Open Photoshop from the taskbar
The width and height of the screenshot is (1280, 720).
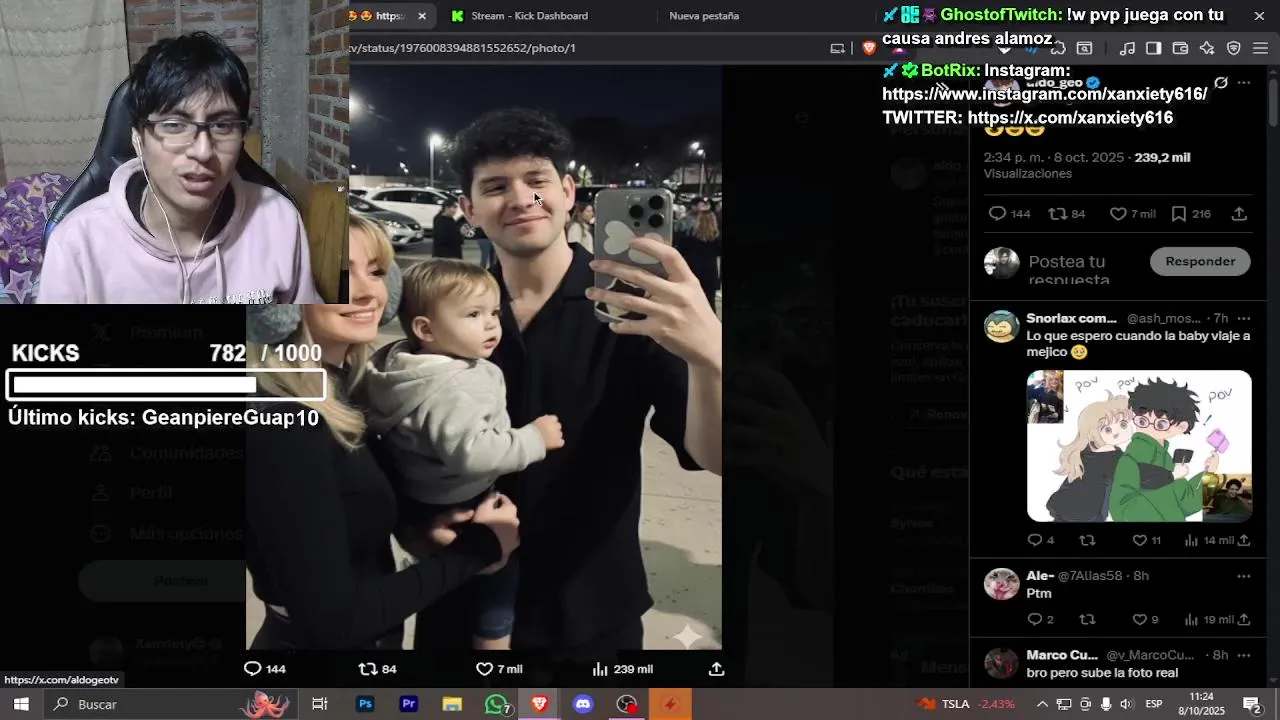tap(365, 704)
